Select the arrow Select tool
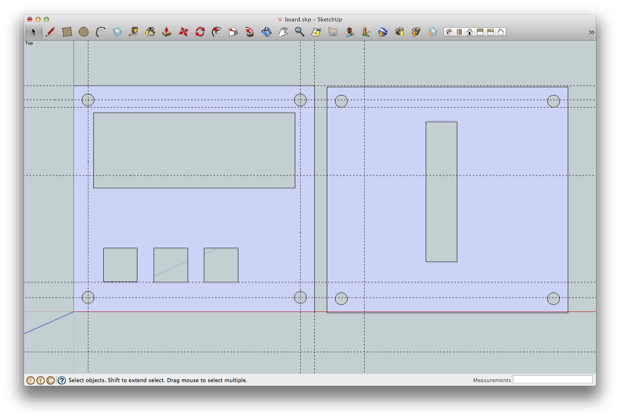 point(33,32)
